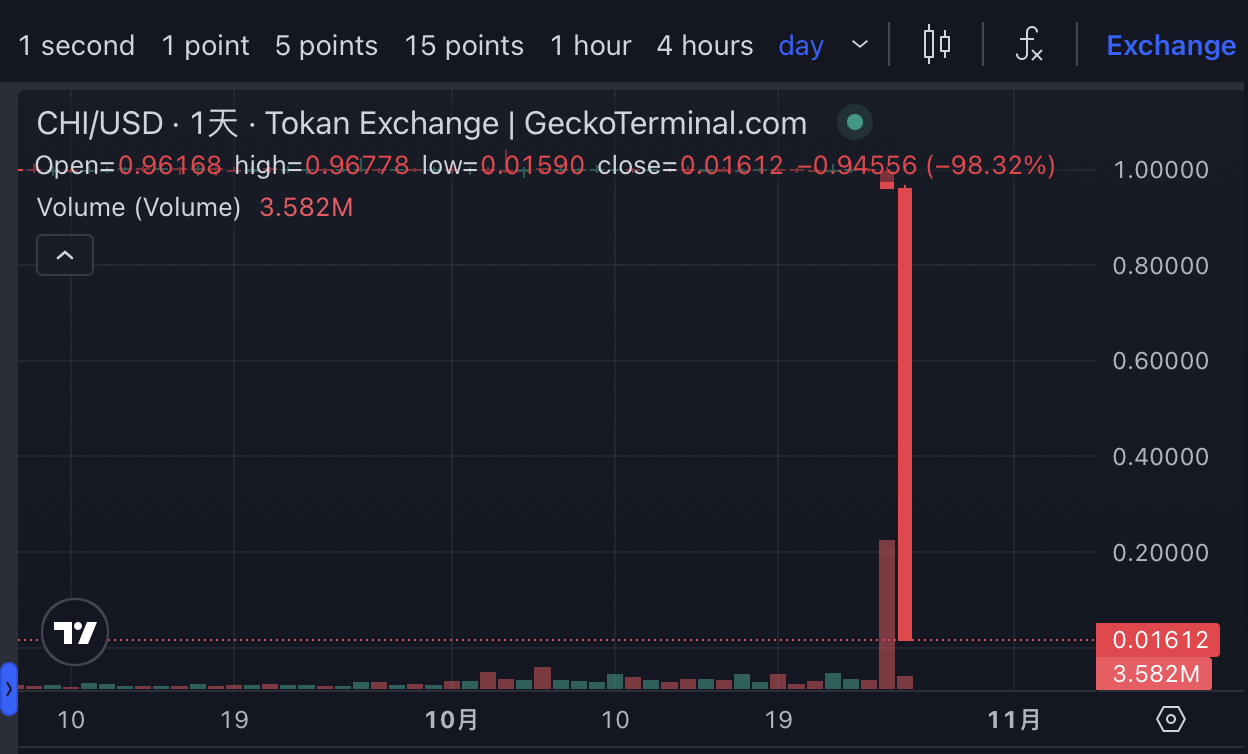The image size is (1248, 754).
Task: Click the indicators fx icon
Action: pyautogui.click(x=1029, y=44)
